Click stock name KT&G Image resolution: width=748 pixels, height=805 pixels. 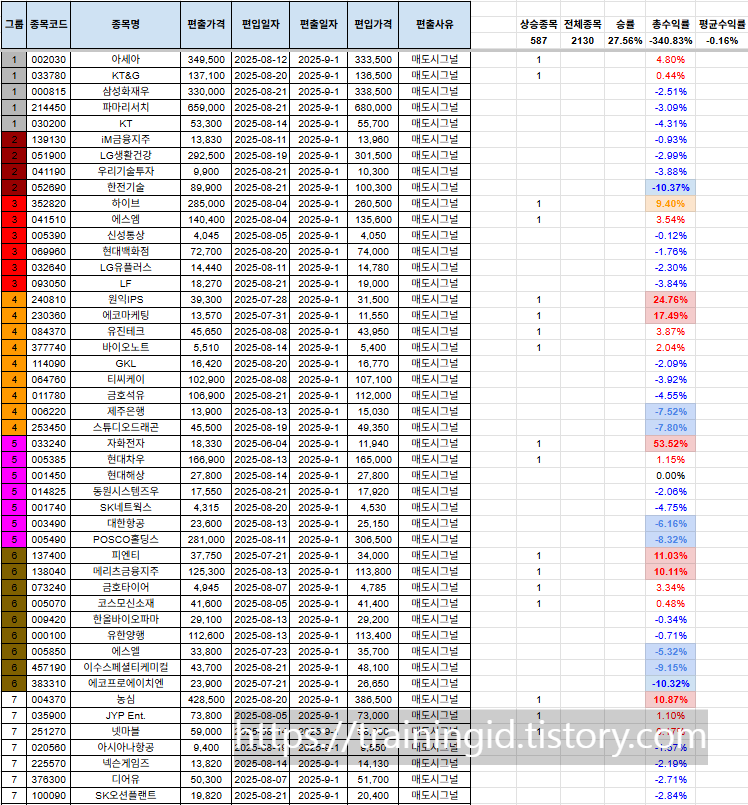[x=125, y=75]
